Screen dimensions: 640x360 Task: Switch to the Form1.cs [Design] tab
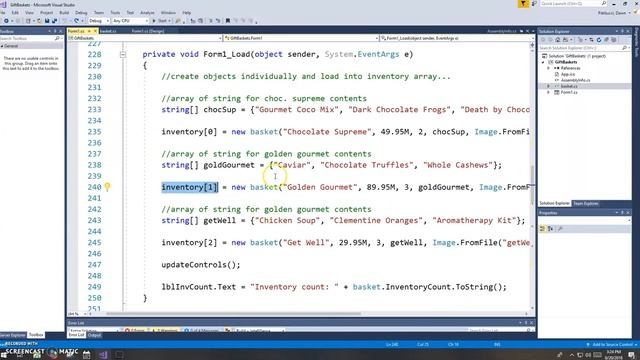(148, 31)
